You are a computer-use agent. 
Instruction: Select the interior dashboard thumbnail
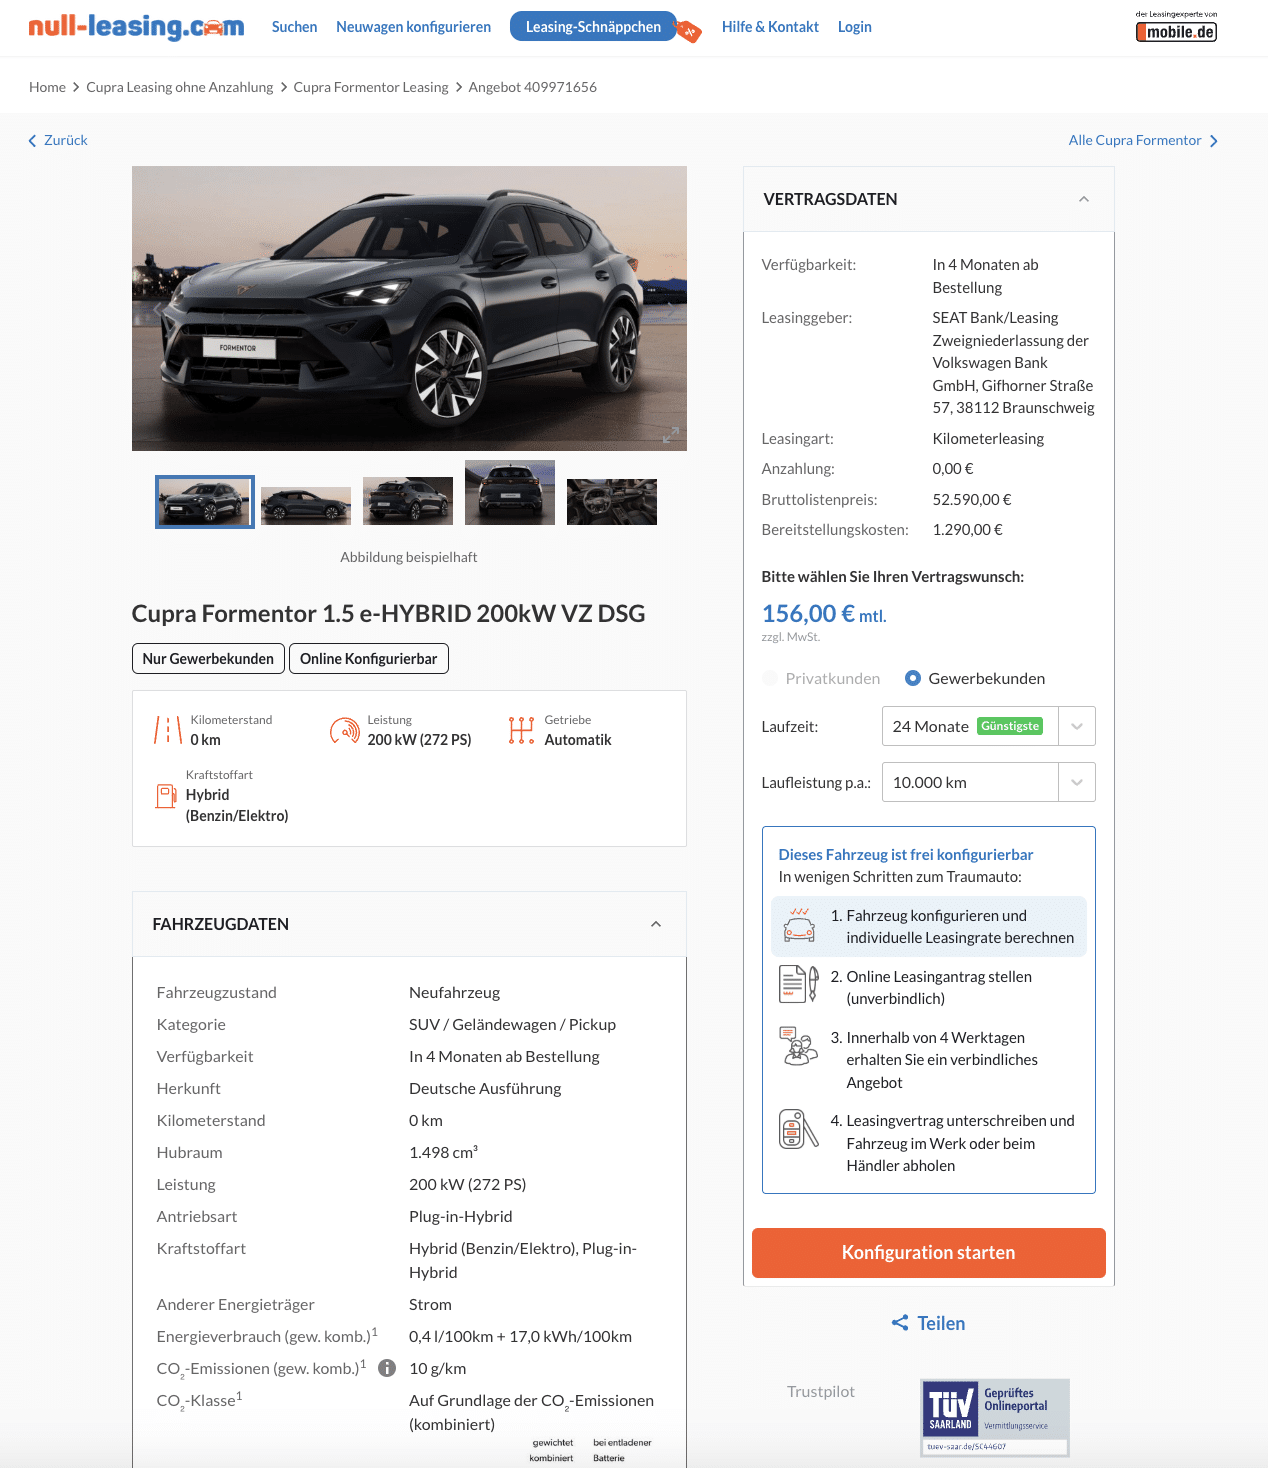pos(612,502)
